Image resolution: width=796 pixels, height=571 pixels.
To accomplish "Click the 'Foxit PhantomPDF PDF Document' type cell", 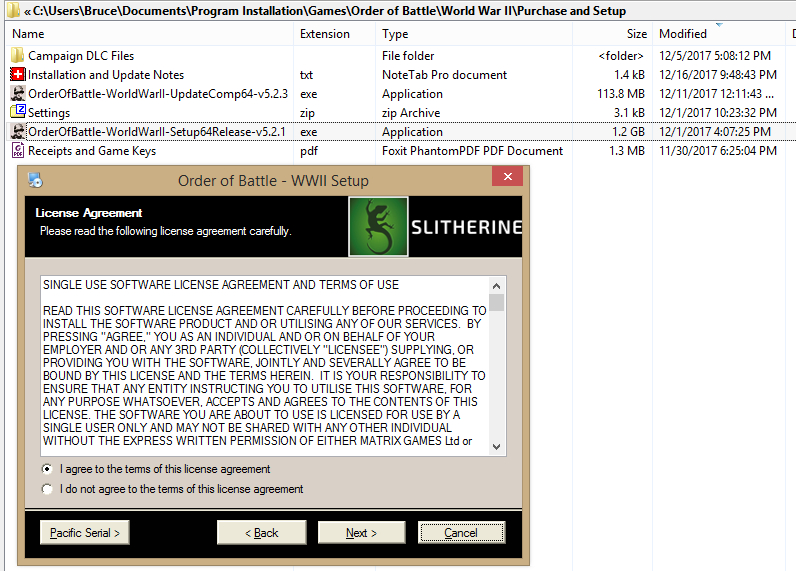I will 472,151.
